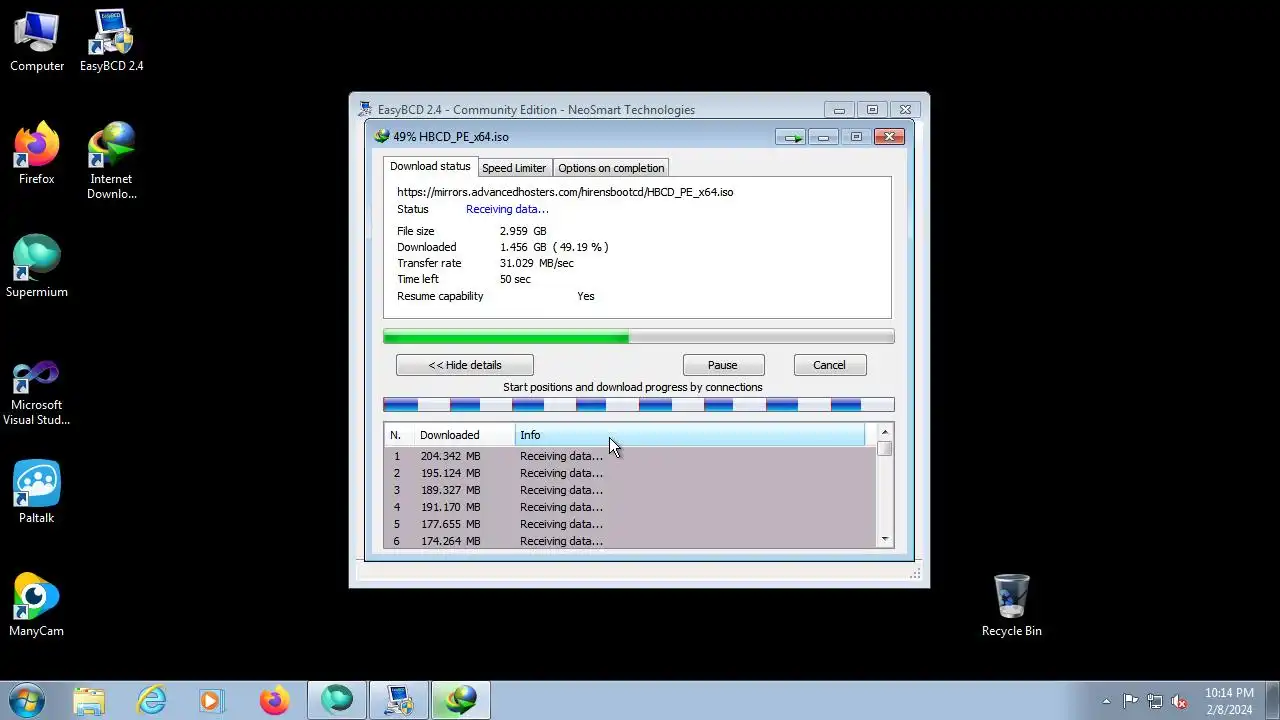
Task: Click the network tray icon
Action: pyautogui.click(x=1155, y=701)
